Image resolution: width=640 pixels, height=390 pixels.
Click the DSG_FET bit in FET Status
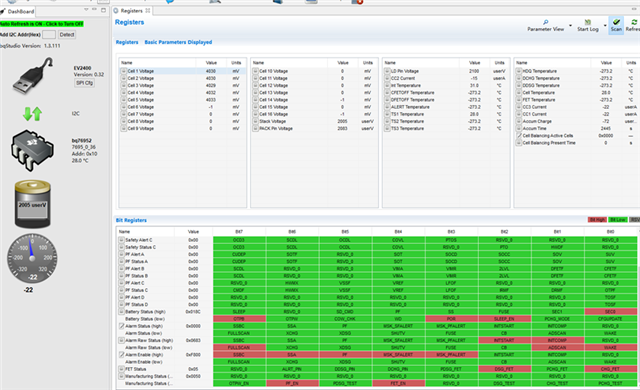[x=504, y=369]
